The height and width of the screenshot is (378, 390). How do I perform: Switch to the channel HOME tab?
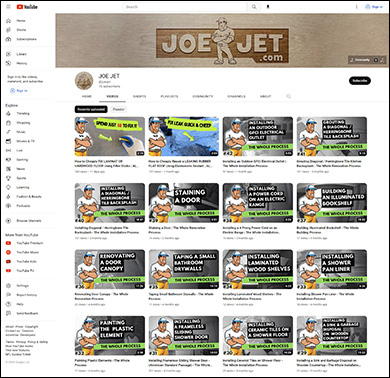click(x=87, y=96)
